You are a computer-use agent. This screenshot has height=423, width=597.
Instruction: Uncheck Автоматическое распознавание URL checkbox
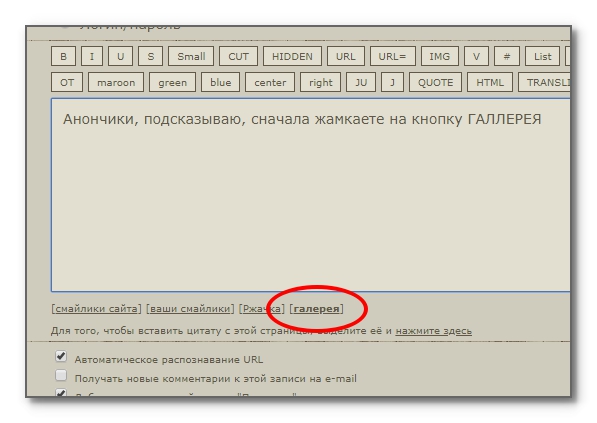pyautogui.click(x=61, y=356)
